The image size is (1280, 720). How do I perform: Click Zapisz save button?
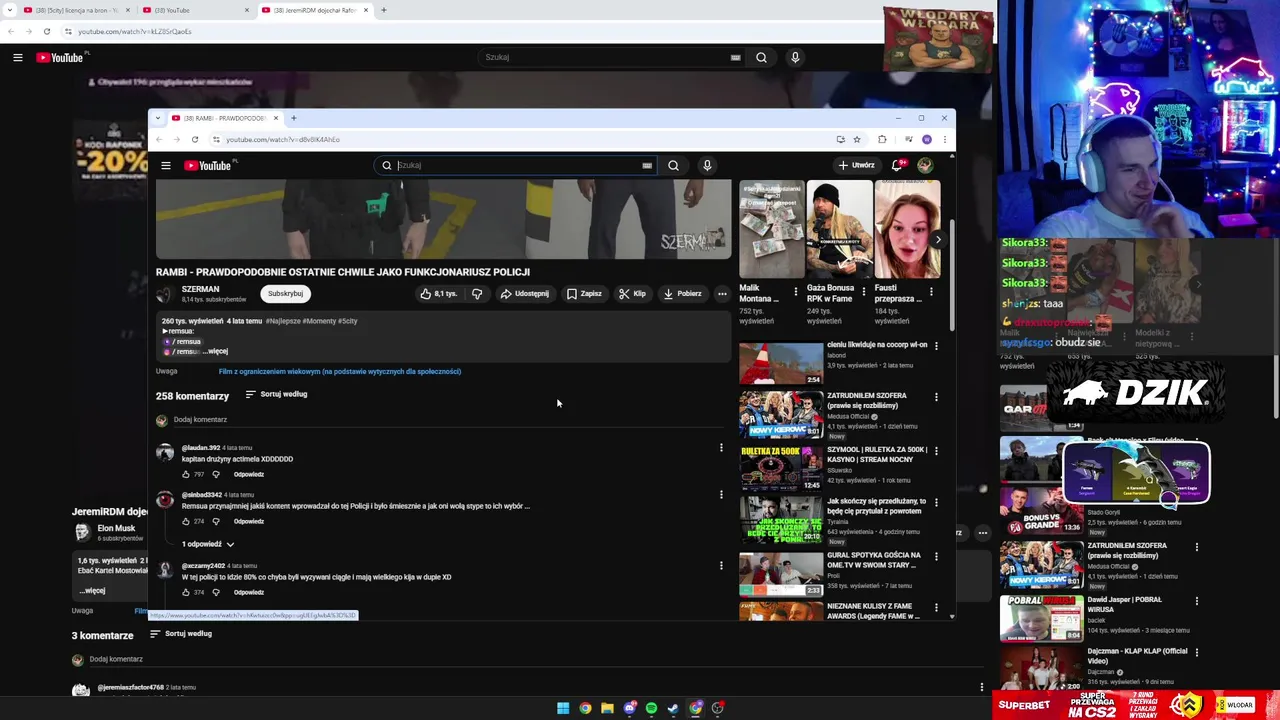pyautogui.click(x=584, y=294)
